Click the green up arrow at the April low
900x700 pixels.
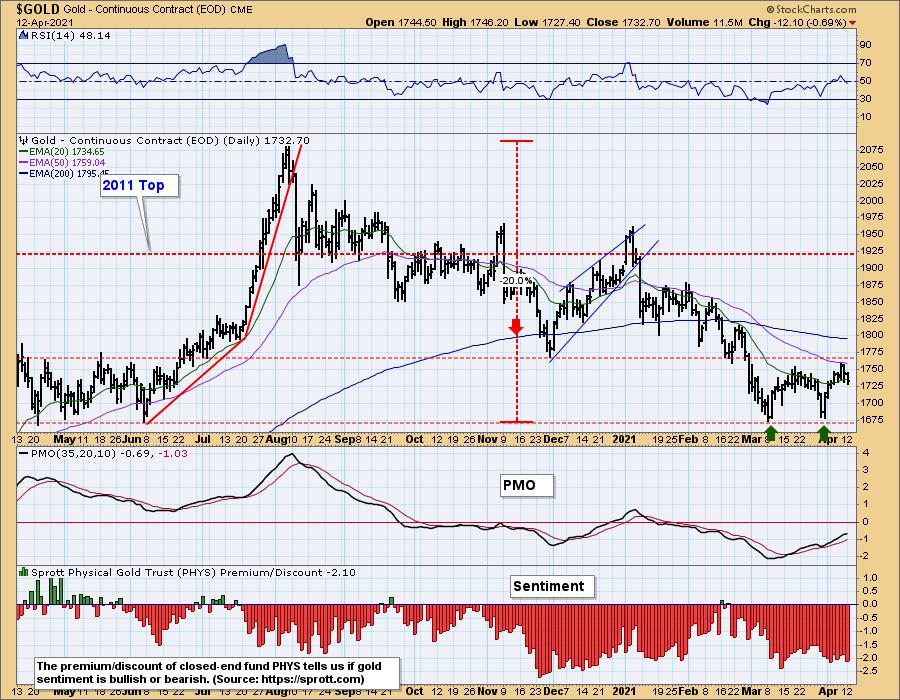pos(824,433)
